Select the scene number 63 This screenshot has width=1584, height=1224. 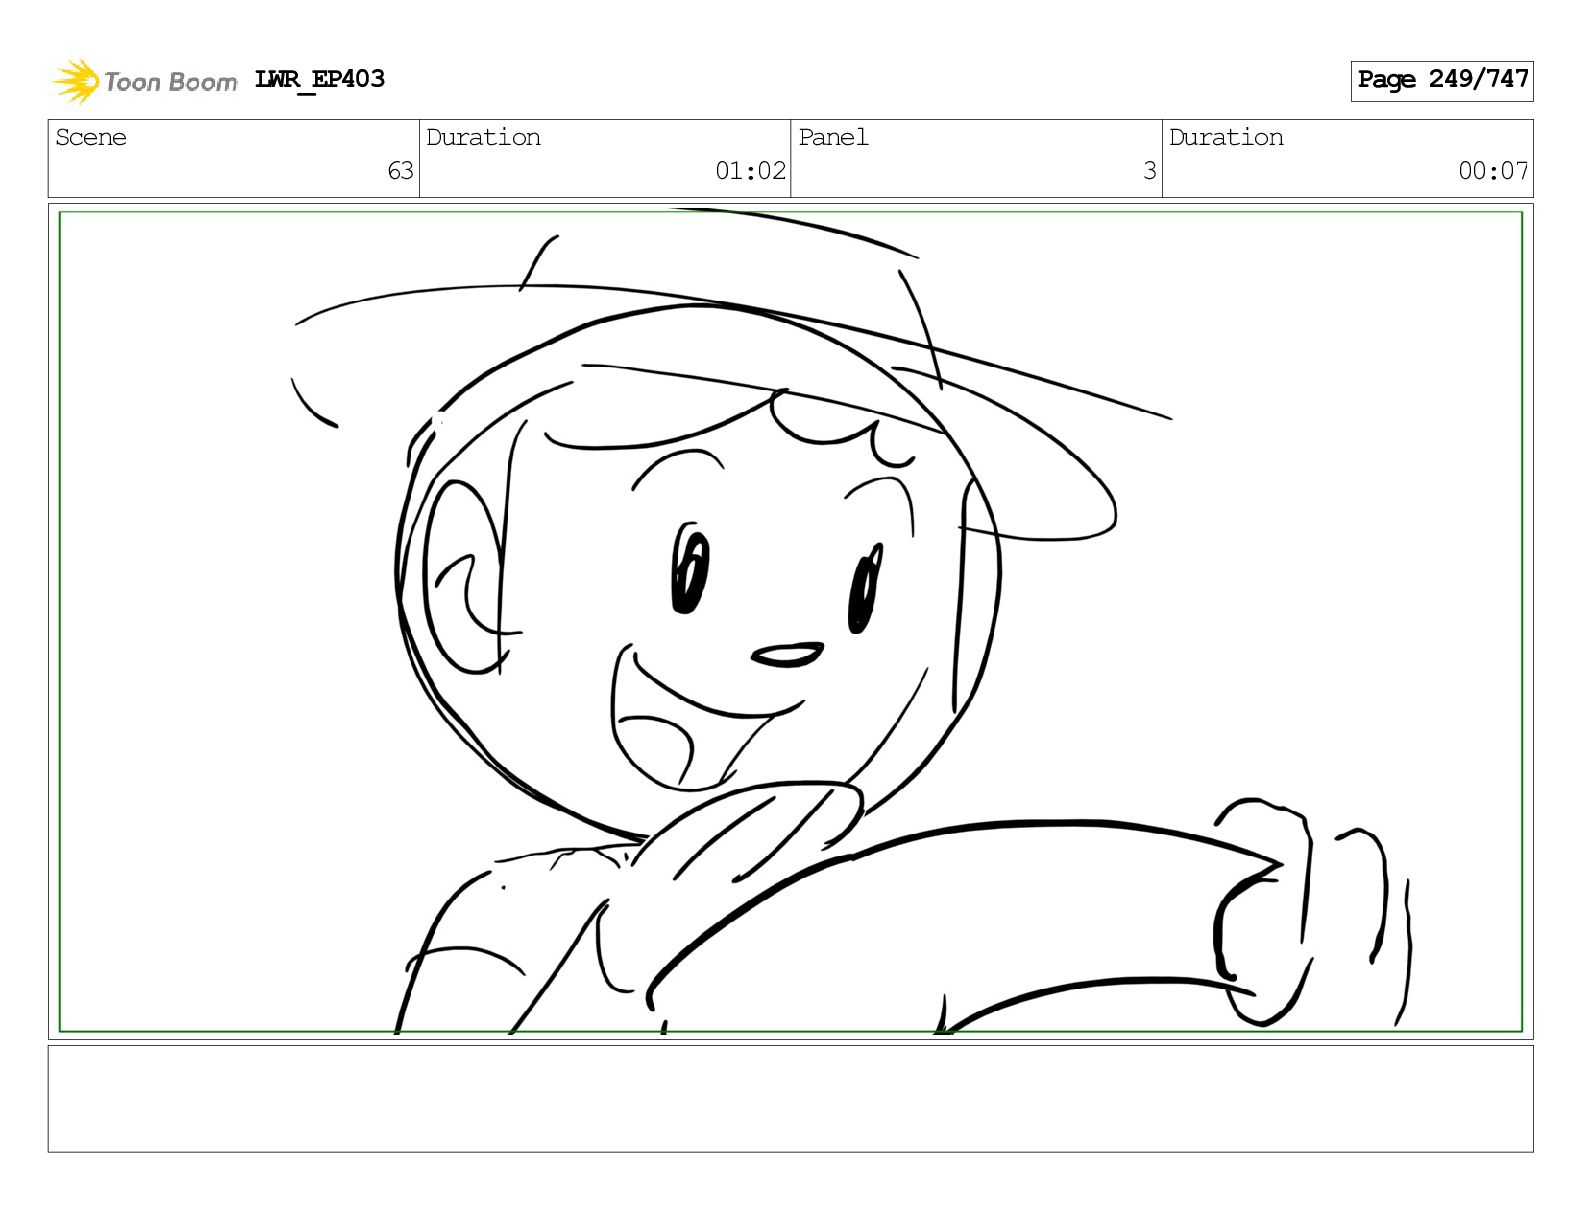[400, 171]
